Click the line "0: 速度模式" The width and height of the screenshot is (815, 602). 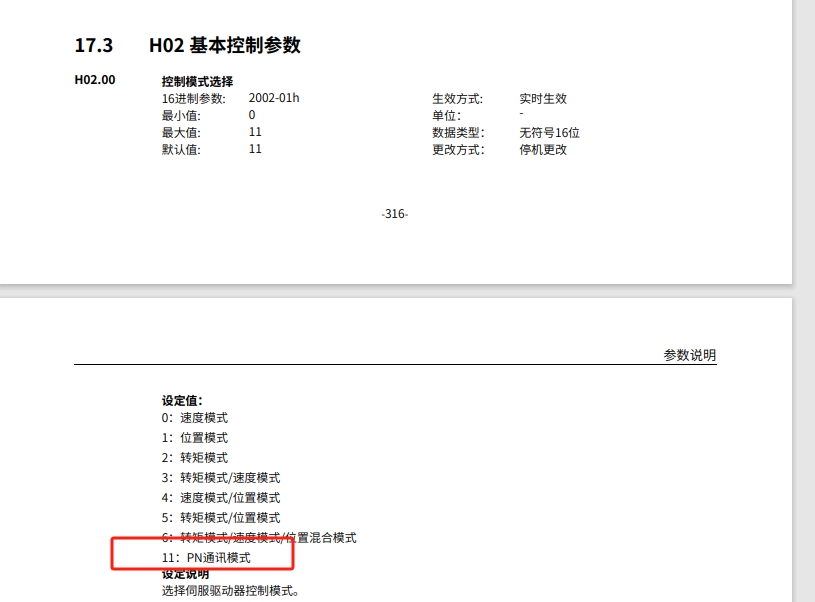[195, 418]
